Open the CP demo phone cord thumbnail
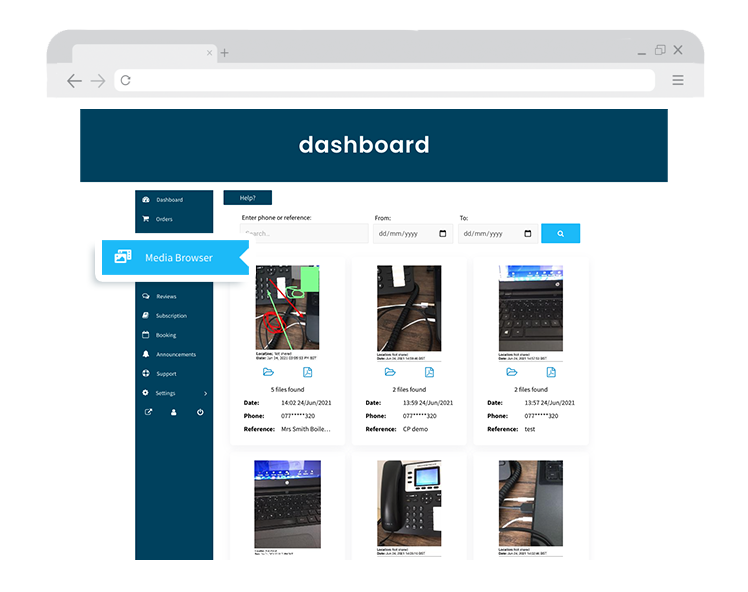 [409, 308]
